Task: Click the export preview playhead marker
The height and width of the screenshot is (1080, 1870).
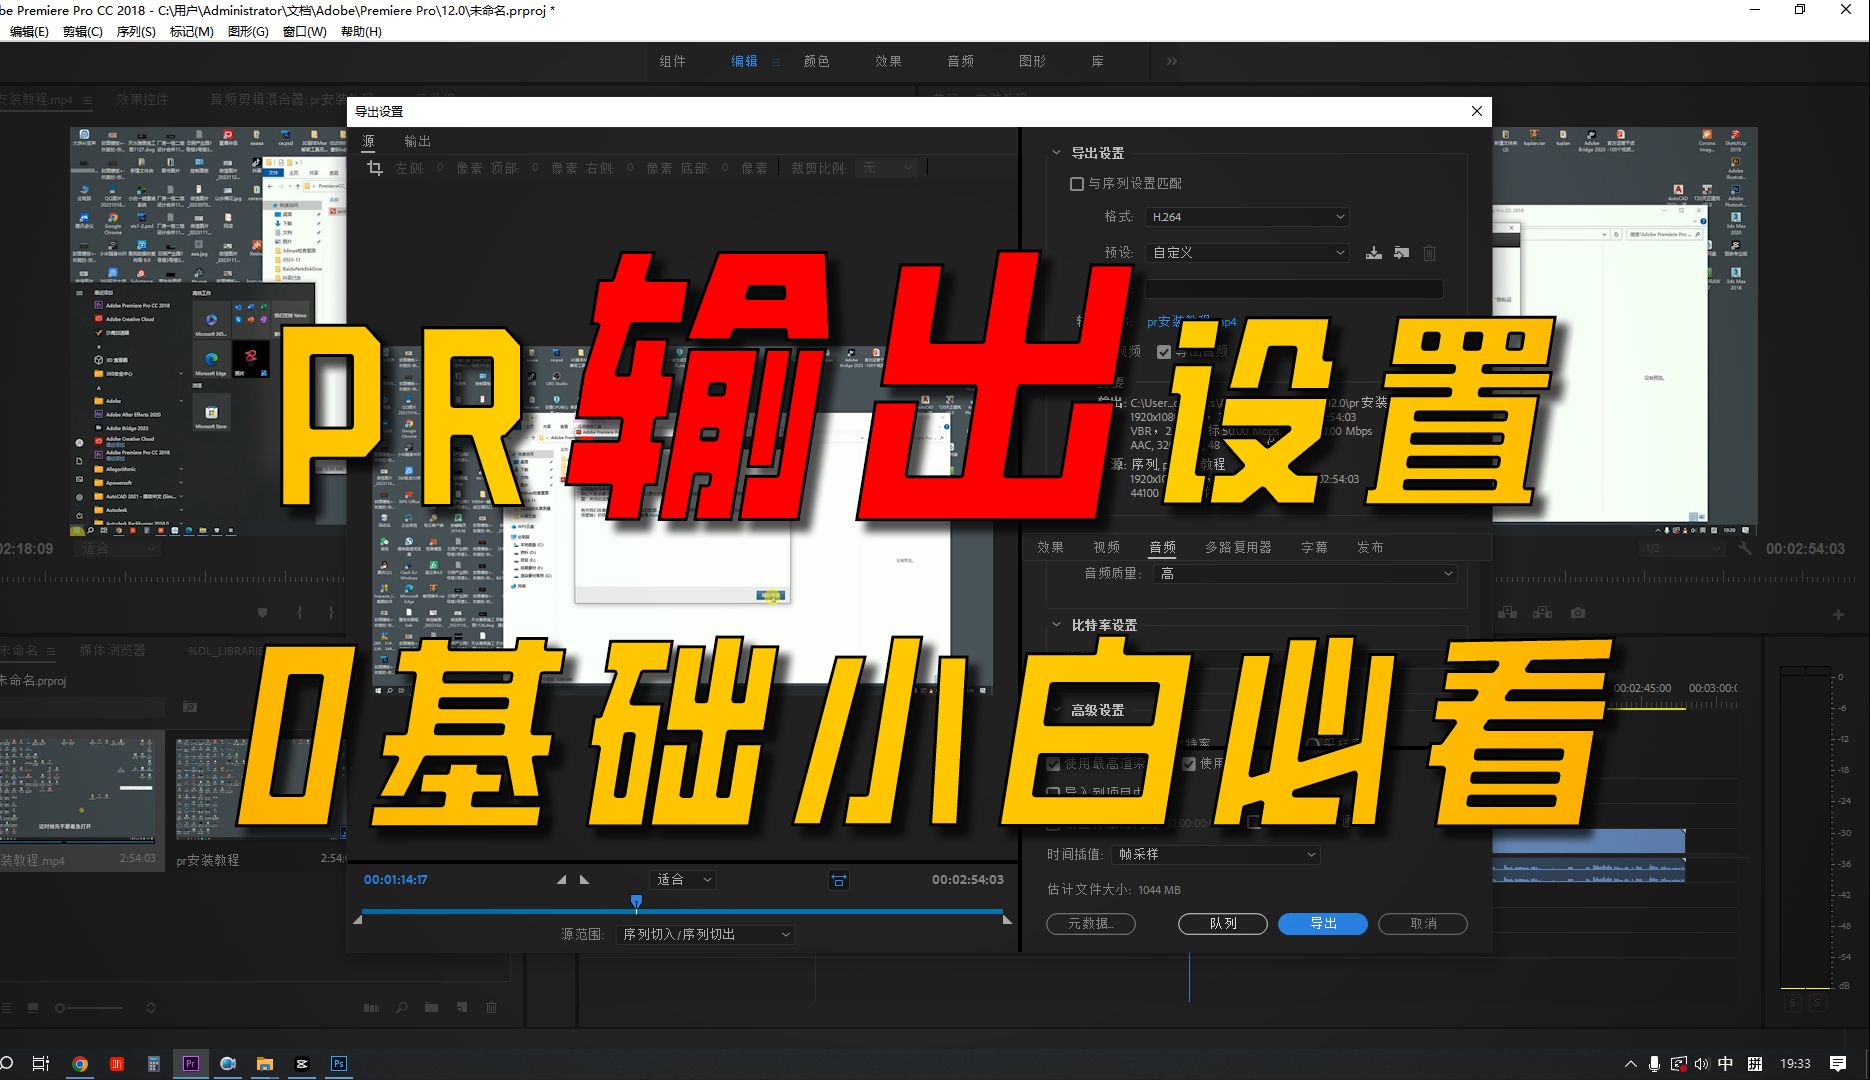Action: (x=636, y=903)
